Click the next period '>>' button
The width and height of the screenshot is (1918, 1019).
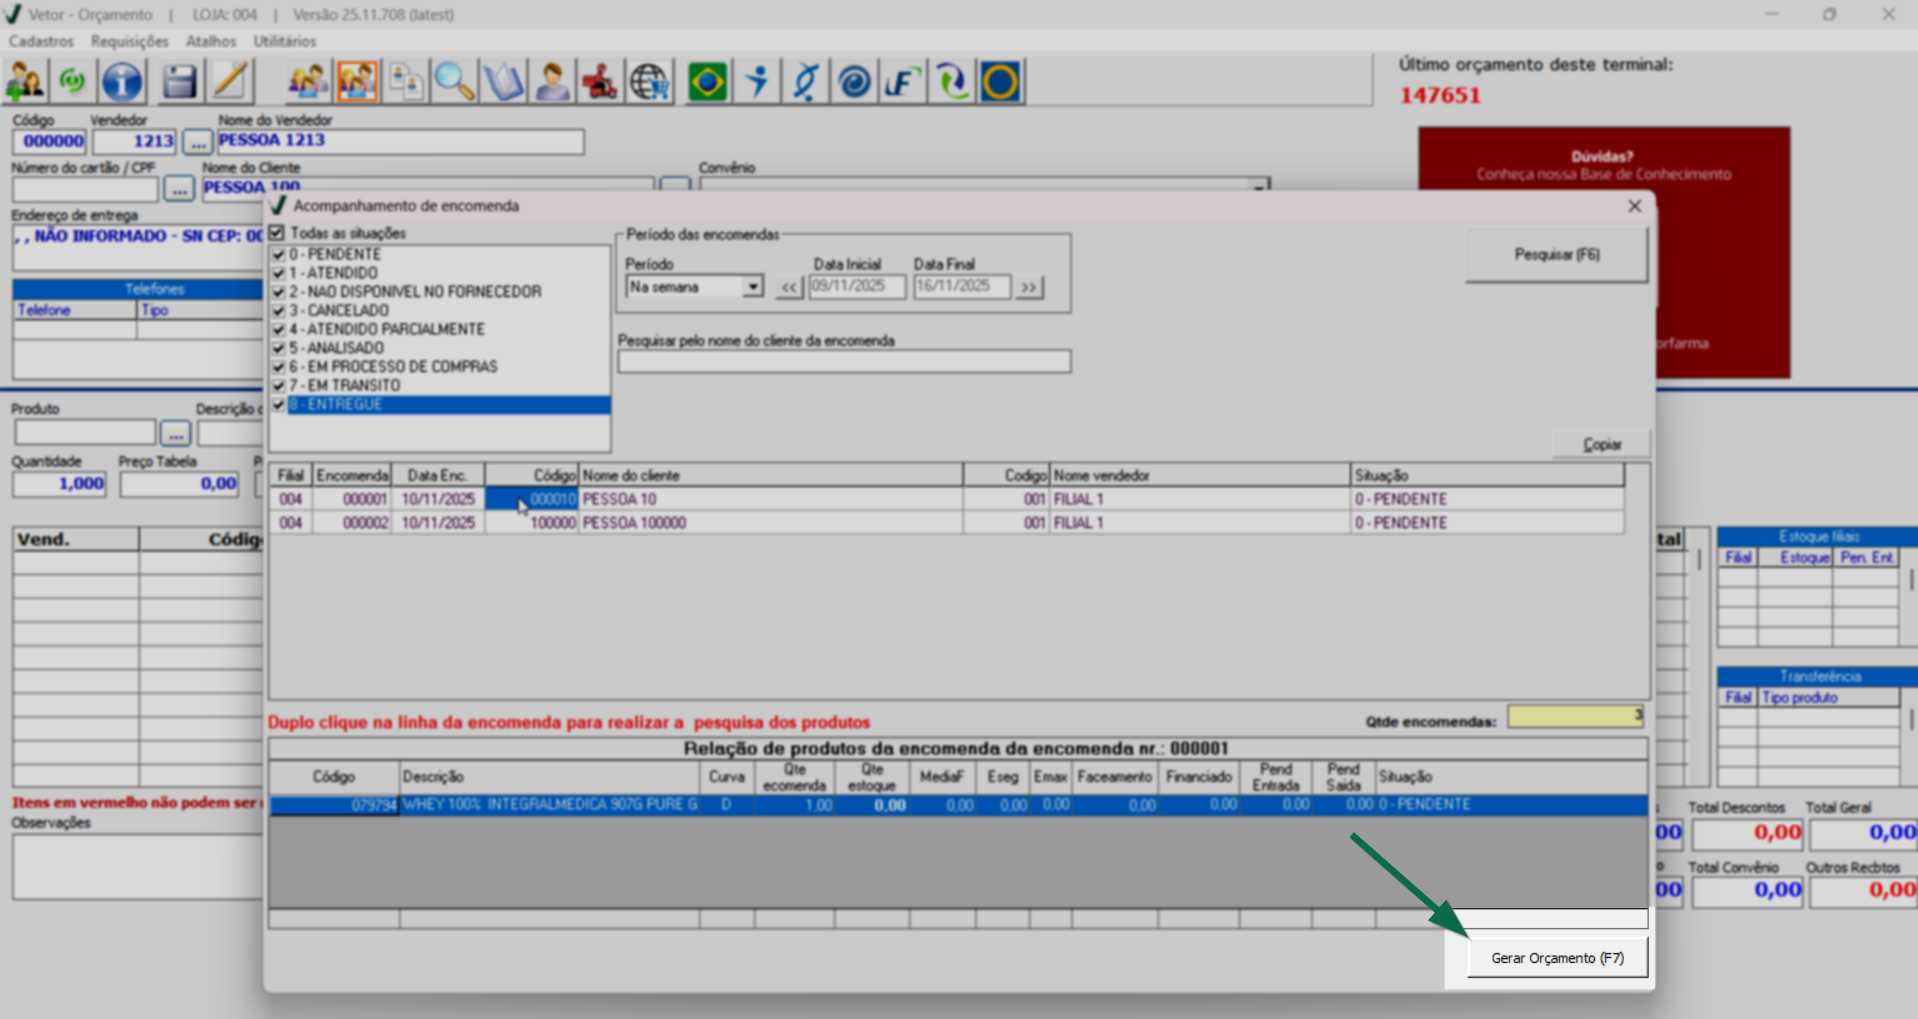(x=1028, y=287)
